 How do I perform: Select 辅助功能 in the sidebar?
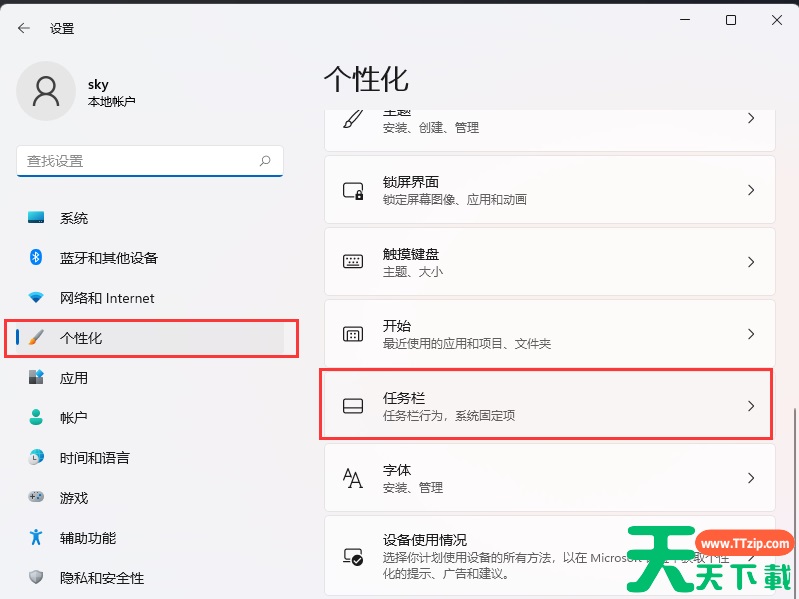point(150,537)
